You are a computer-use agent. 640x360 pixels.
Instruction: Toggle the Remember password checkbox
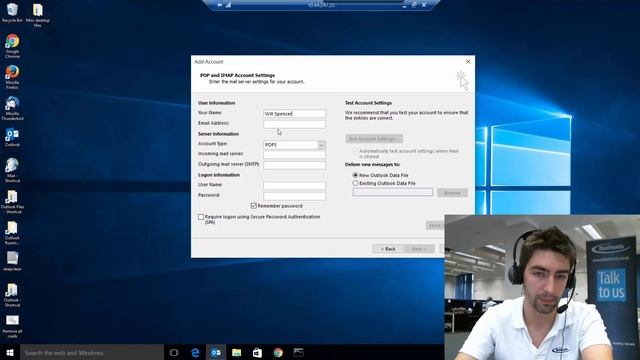[253, 206]
